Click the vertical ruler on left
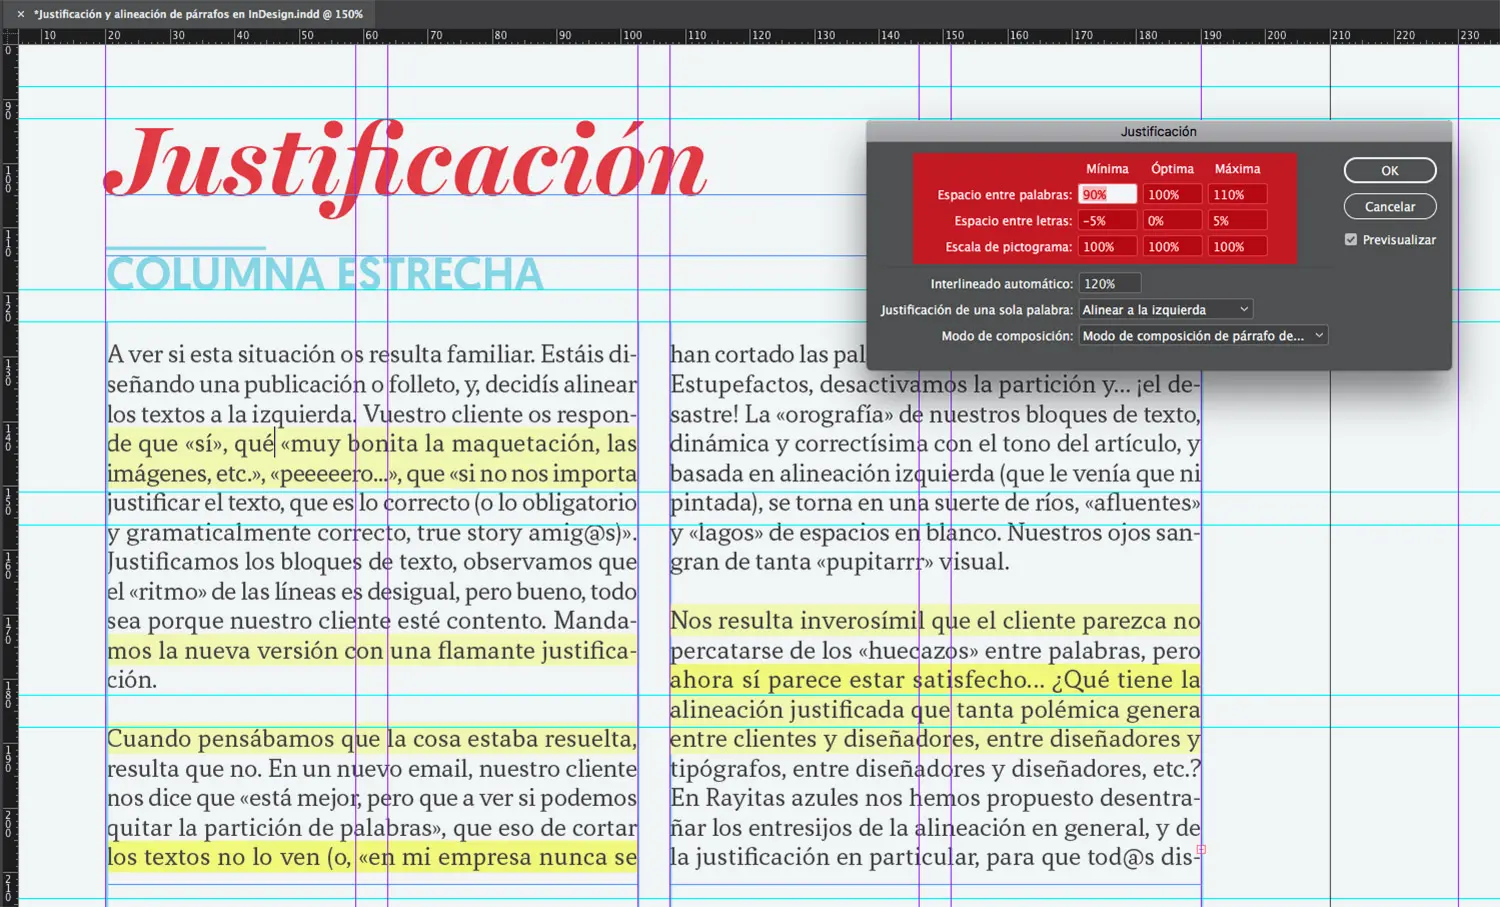The width and height of the screenshot is (1500, 907). 9,475
